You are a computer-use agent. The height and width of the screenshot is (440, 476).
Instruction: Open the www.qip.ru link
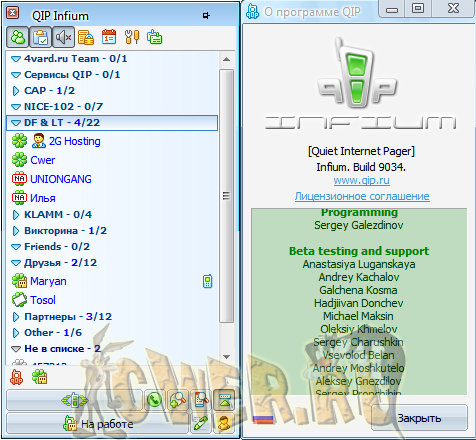[x=362, y=180]
